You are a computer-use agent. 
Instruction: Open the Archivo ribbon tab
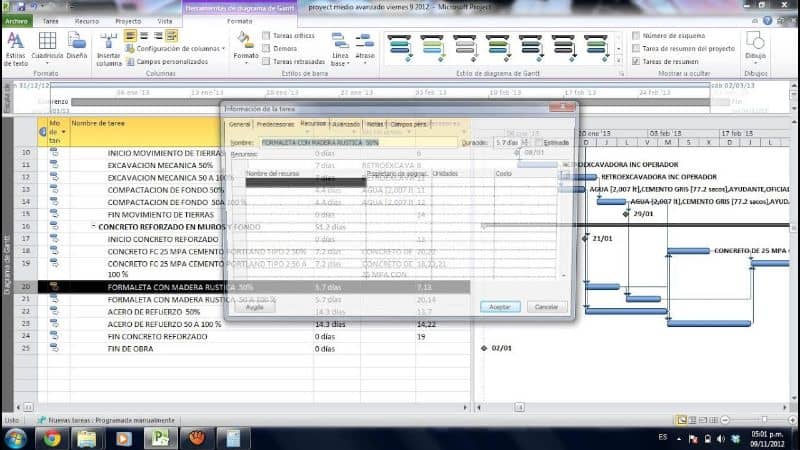coord(16,21)
